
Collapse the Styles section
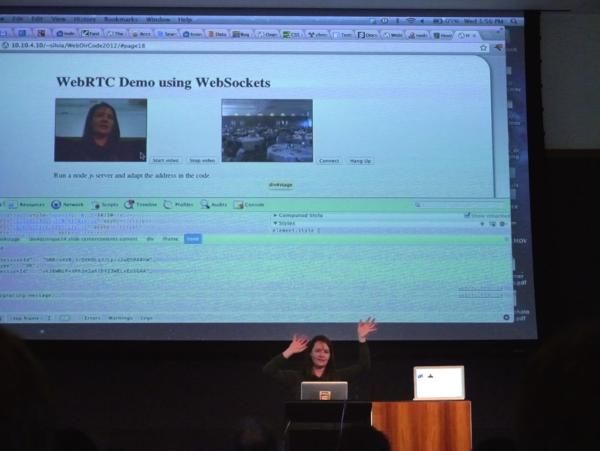tap(284, 223)
